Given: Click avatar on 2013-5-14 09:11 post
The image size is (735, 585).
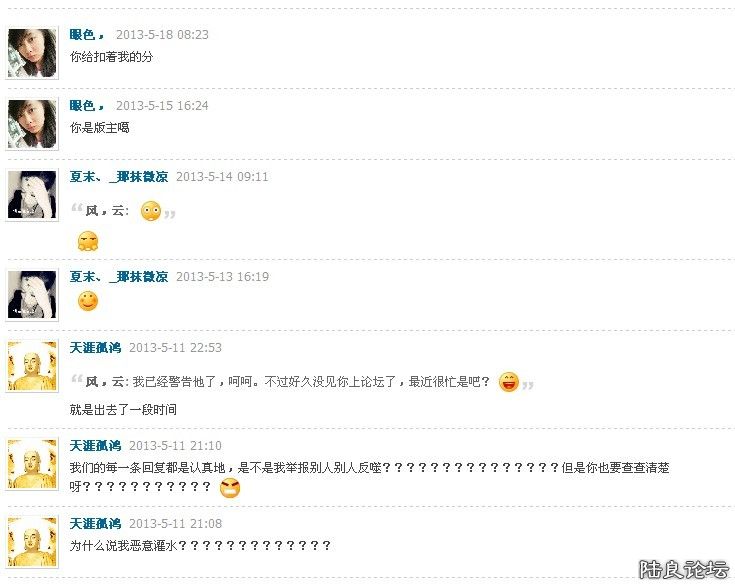Looking at the screenshot, I should pos(32,195).
